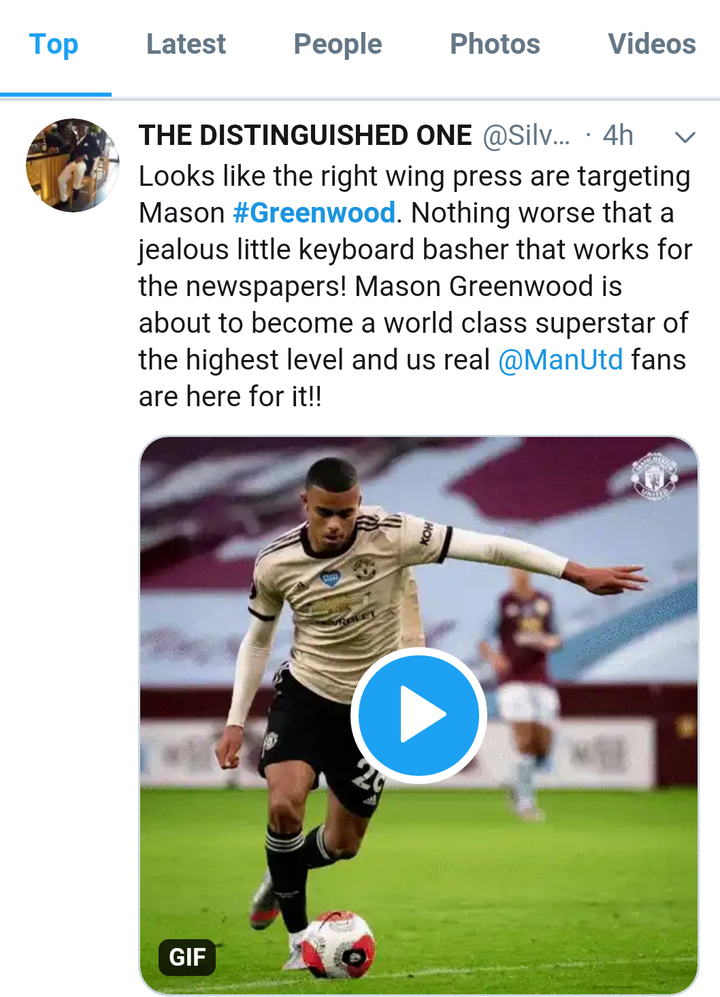The width and height of the screenshot is (720, 997).
Task: Play the GIF with the blue play button
Action: (418, 715)
